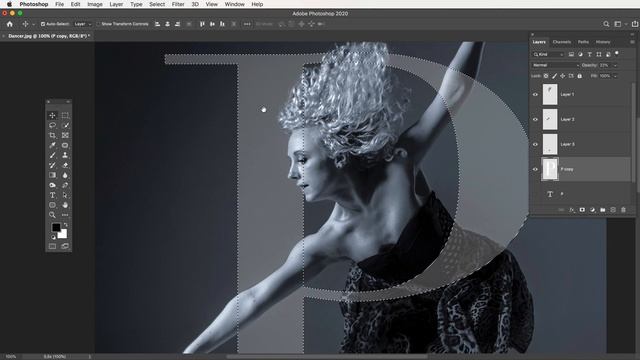Switch to the Channels tab

[562, 42]
